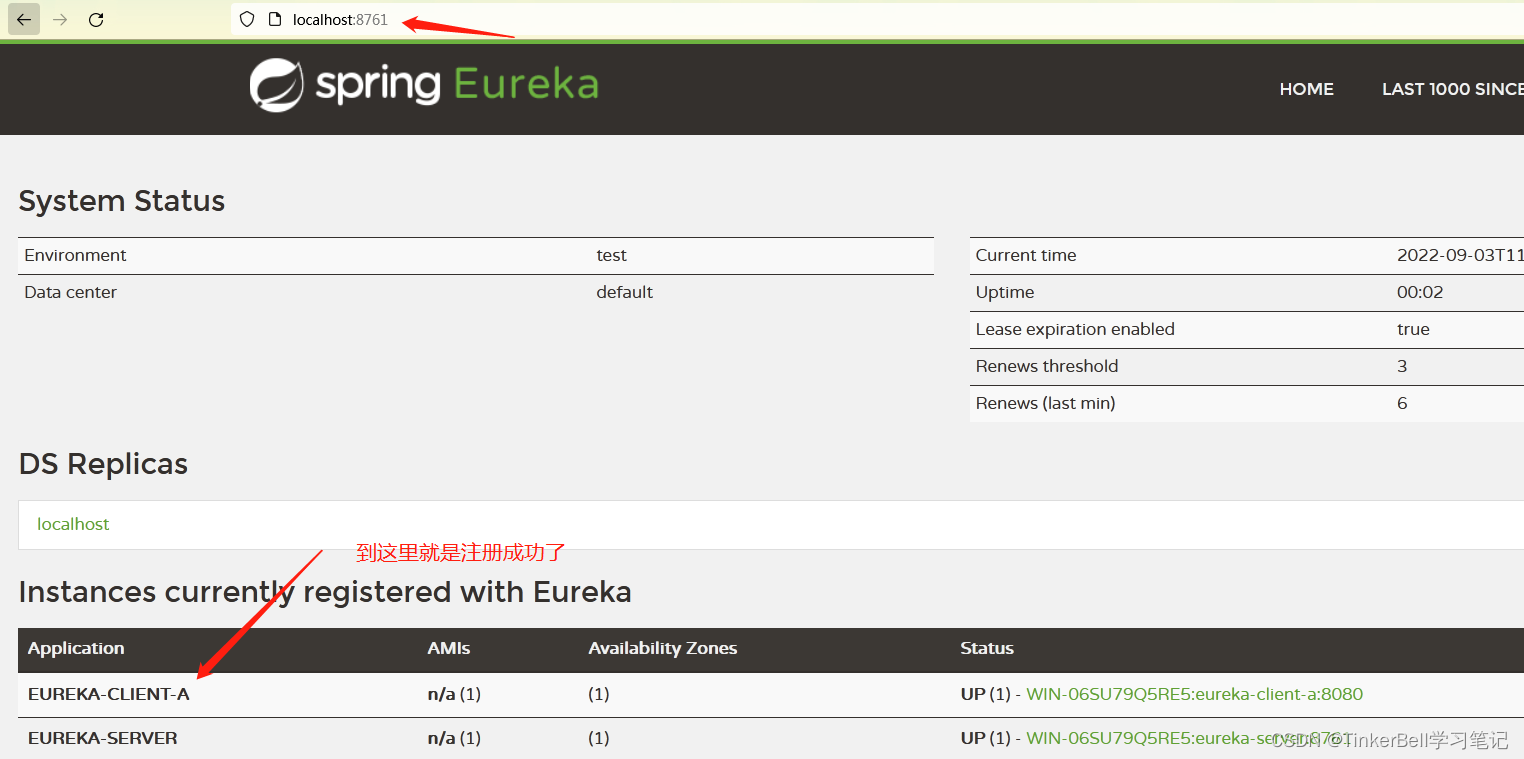
Task: Click the Environment label
Action: point(75,255)
